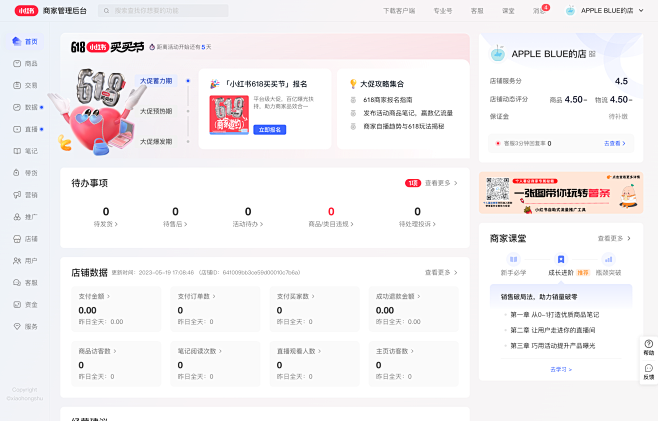Open the 数据 data section in the sidebar
658x421 pixels.
pyautogui.click(x=26, y=107)
